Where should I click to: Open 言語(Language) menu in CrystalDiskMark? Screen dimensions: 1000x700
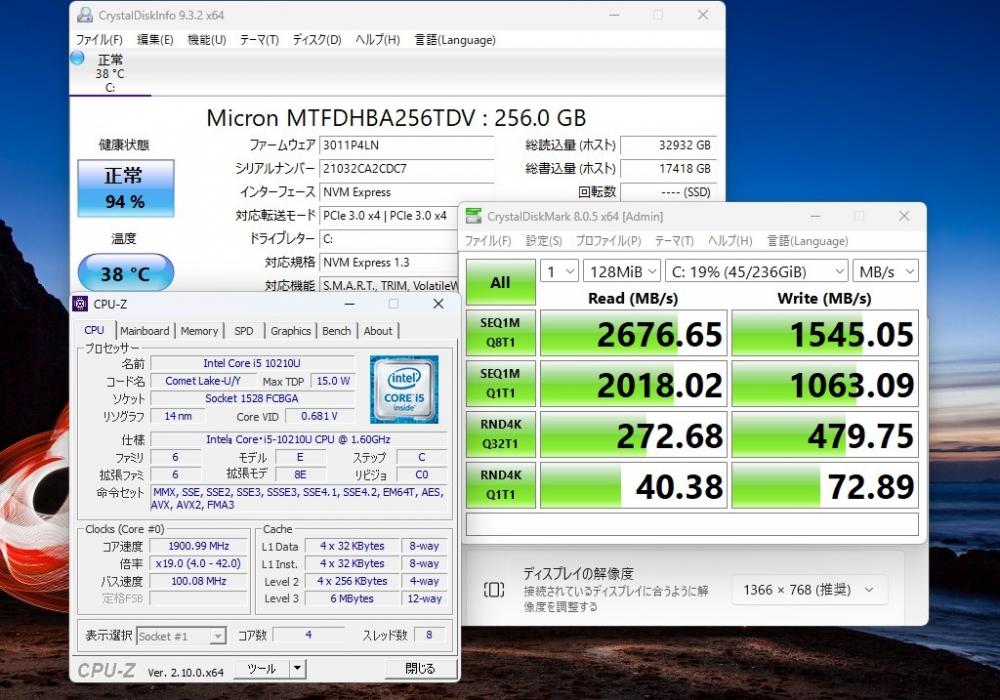807,241
